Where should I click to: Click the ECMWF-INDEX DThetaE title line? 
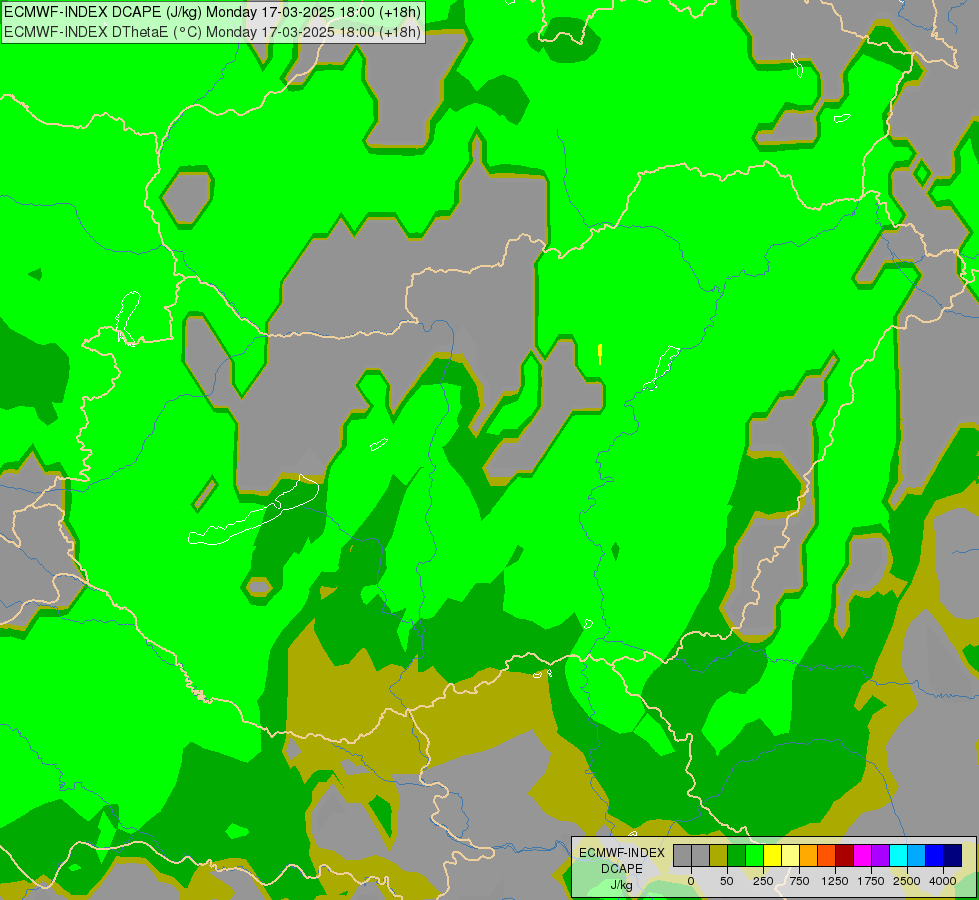point(212,31)
